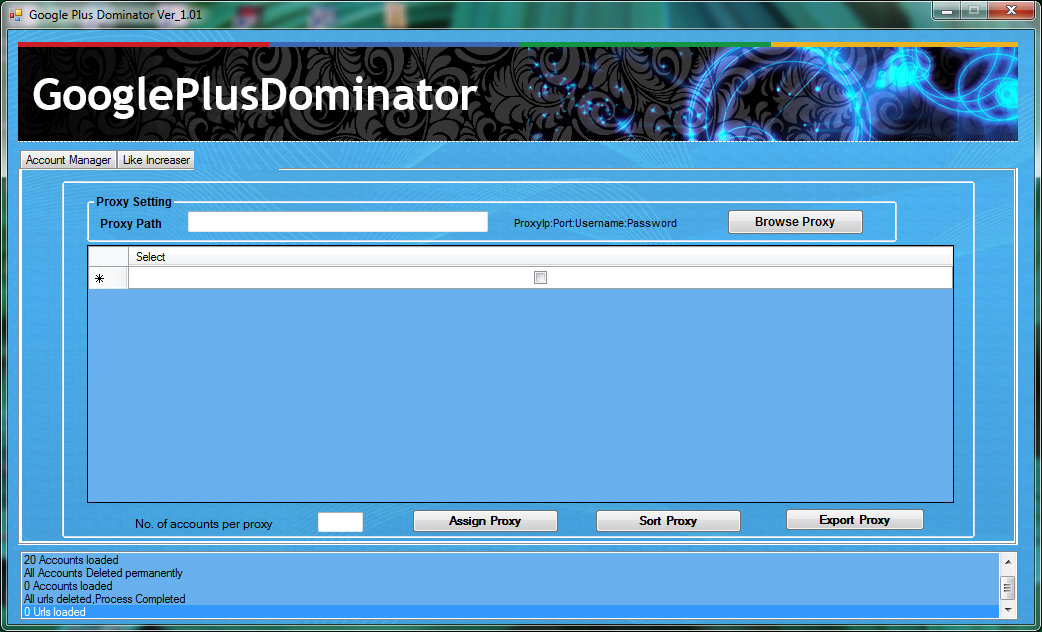Viewport: 1042px width, 632px height.
Task: Click the Proxy Path input field
Action: [x=338, y=222]
